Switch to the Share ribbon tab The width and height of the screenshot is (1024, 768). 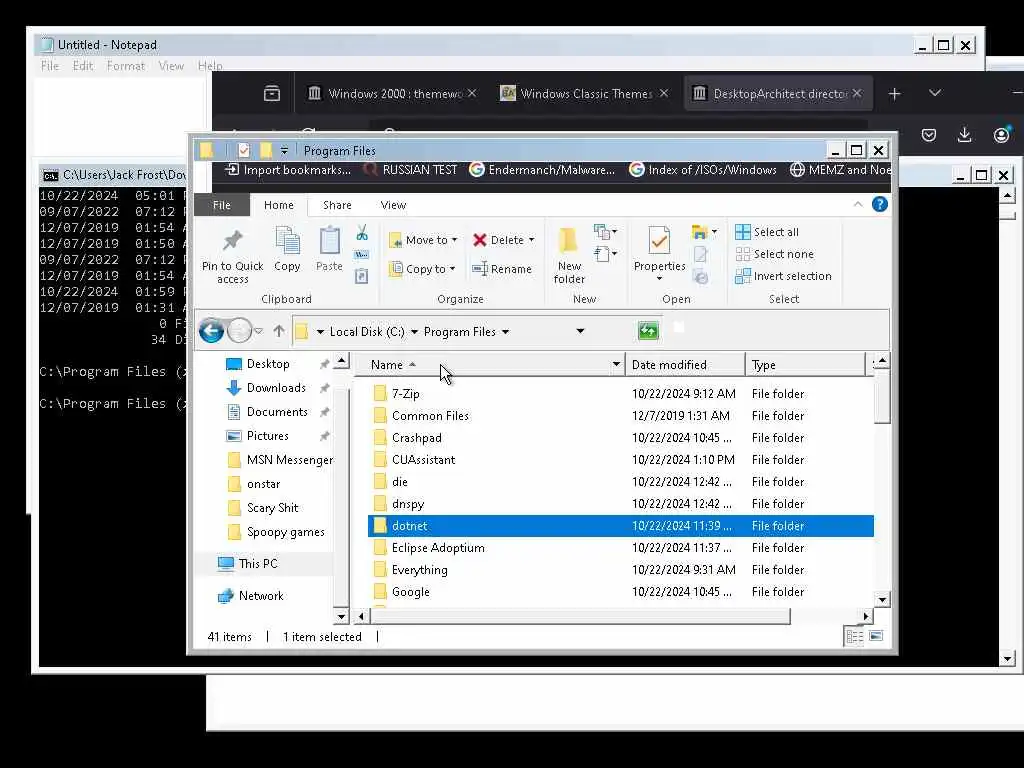(x=337, y=205)
